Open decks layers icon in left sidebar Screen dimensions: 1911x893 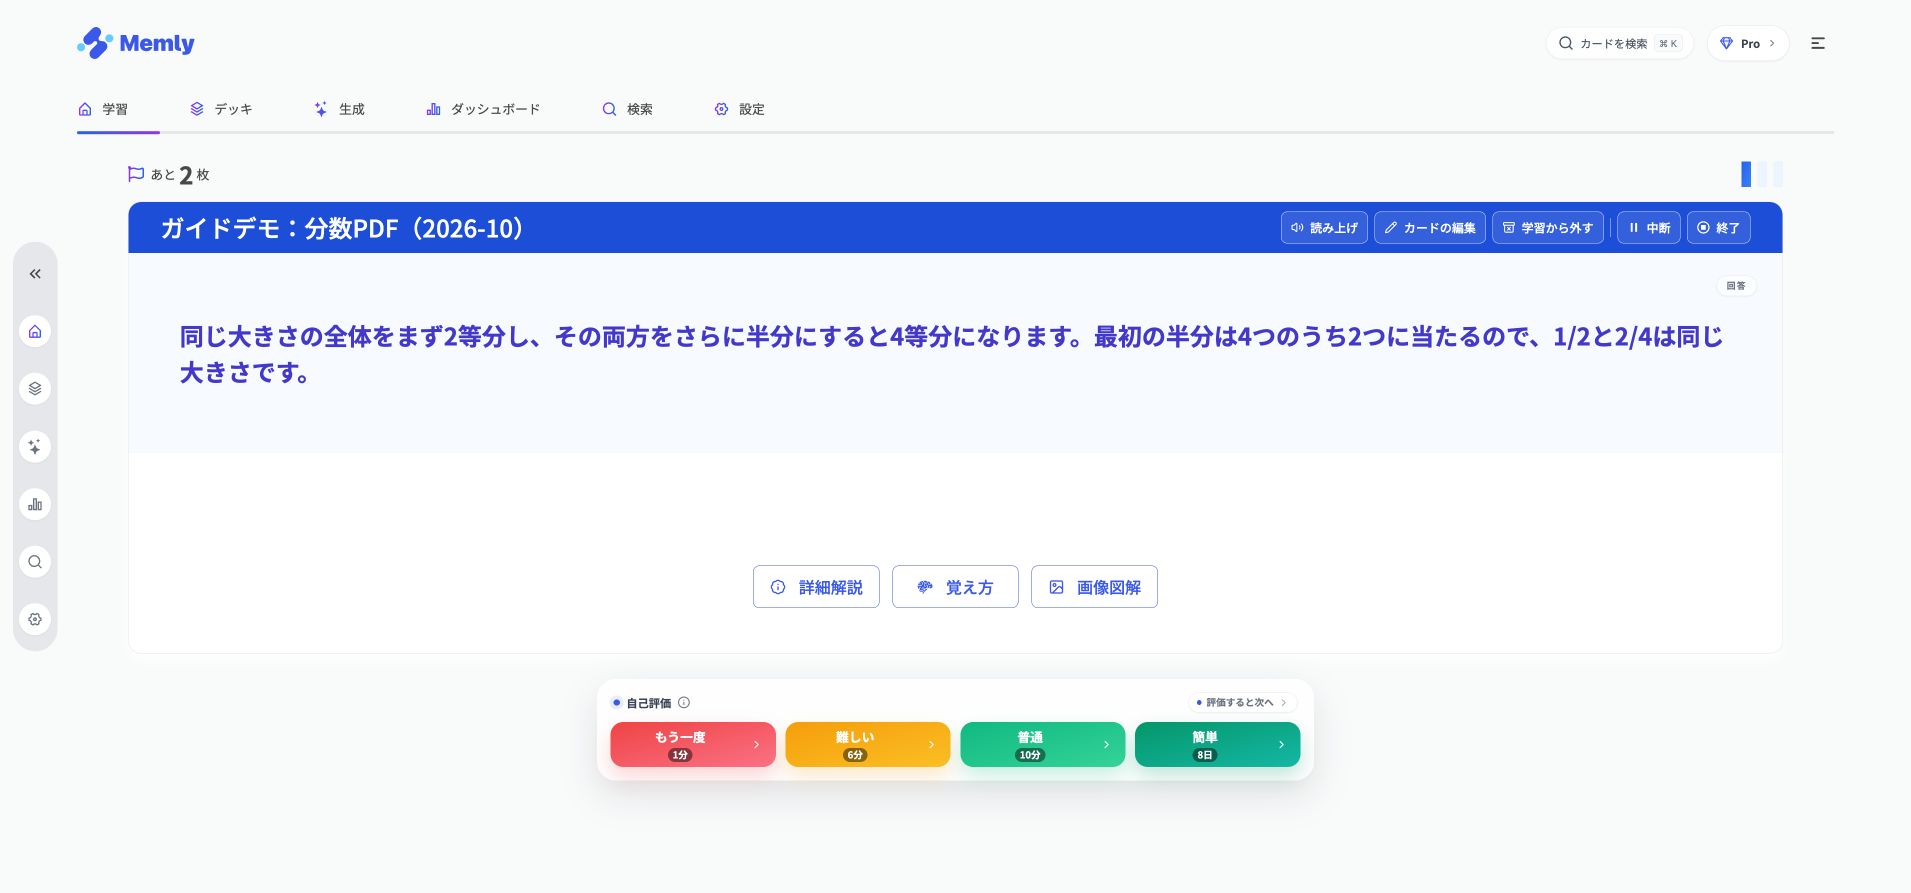[x=35, y=389]
